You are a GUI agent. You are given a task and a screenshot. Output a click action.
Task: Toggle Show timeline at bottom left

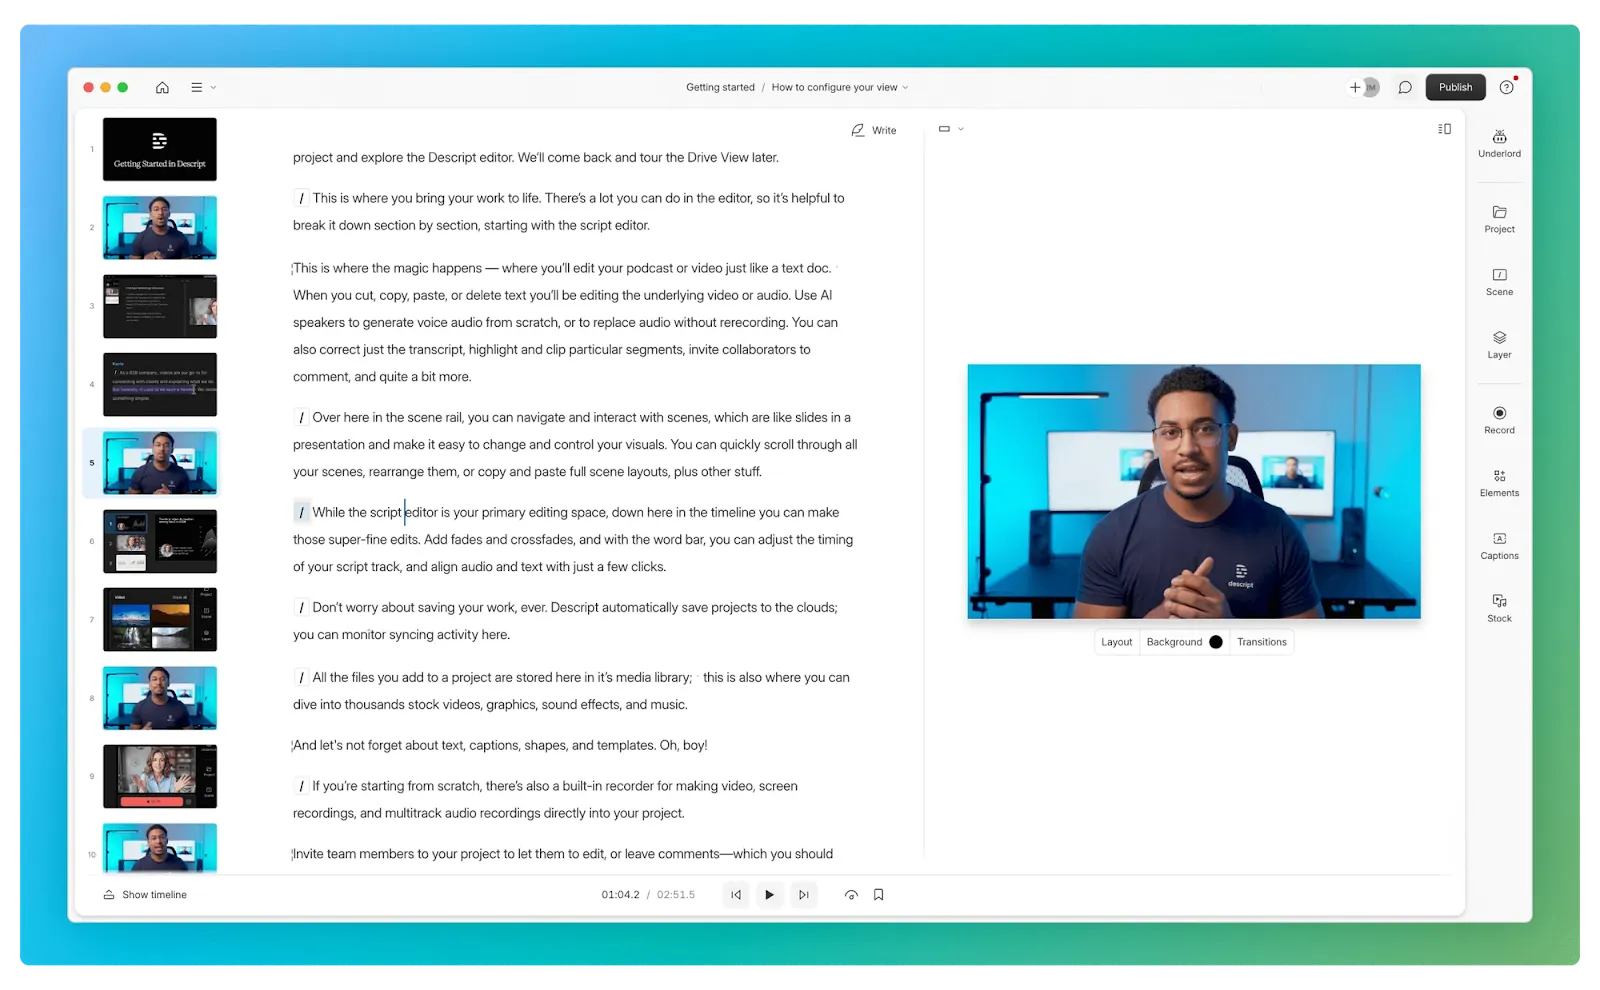tap(145, 895)
